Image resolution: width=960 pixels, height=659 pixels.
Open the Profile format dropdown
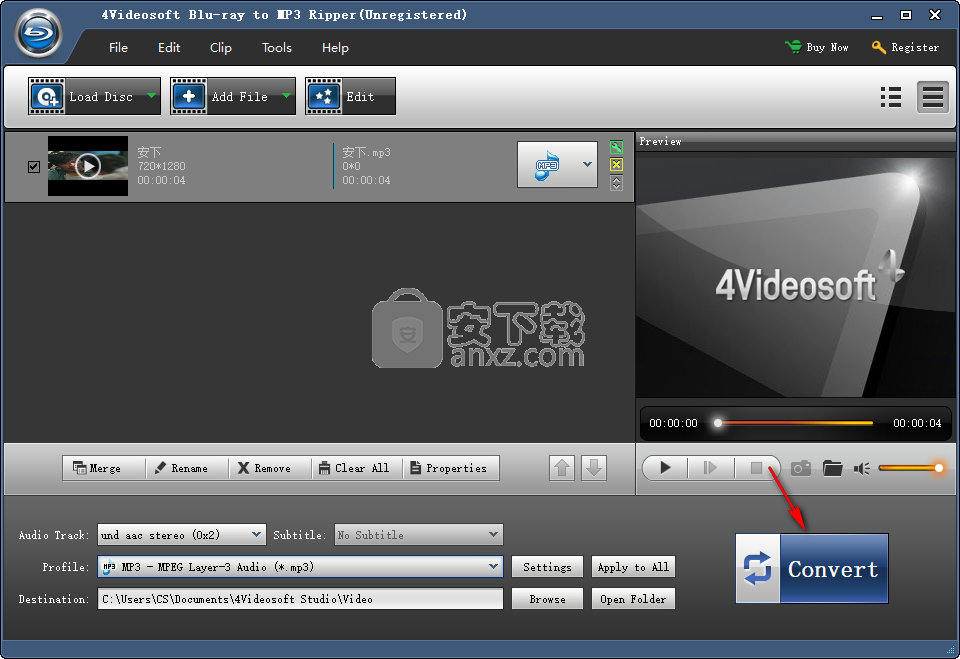[300, 567]
